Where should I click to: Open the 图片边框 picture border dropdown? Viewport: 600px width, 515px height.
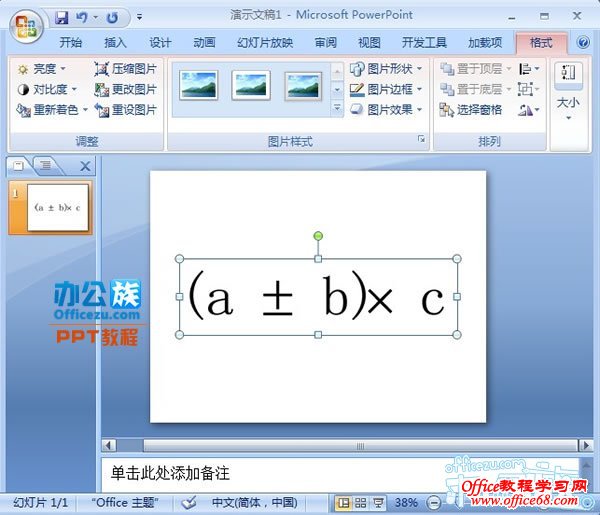(x=386, y=90)
